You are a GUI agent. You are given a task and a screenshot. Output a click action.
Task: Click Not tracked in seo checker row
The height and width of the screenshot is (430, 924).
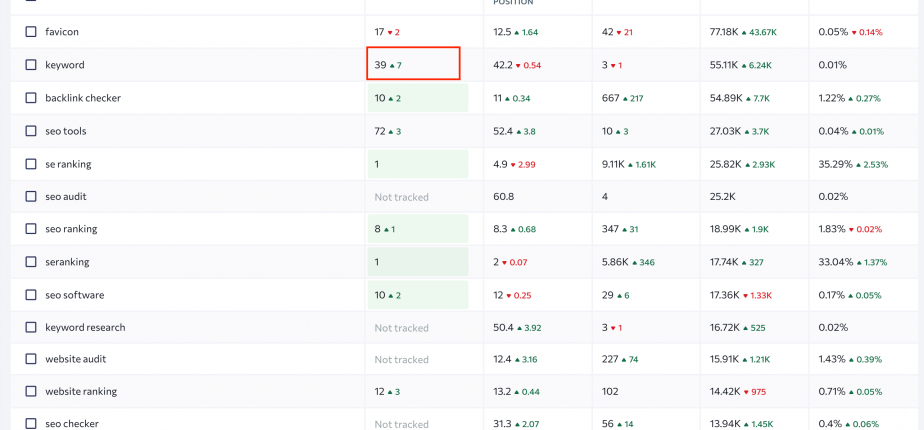pyautogui.click(x=401, y=424)
